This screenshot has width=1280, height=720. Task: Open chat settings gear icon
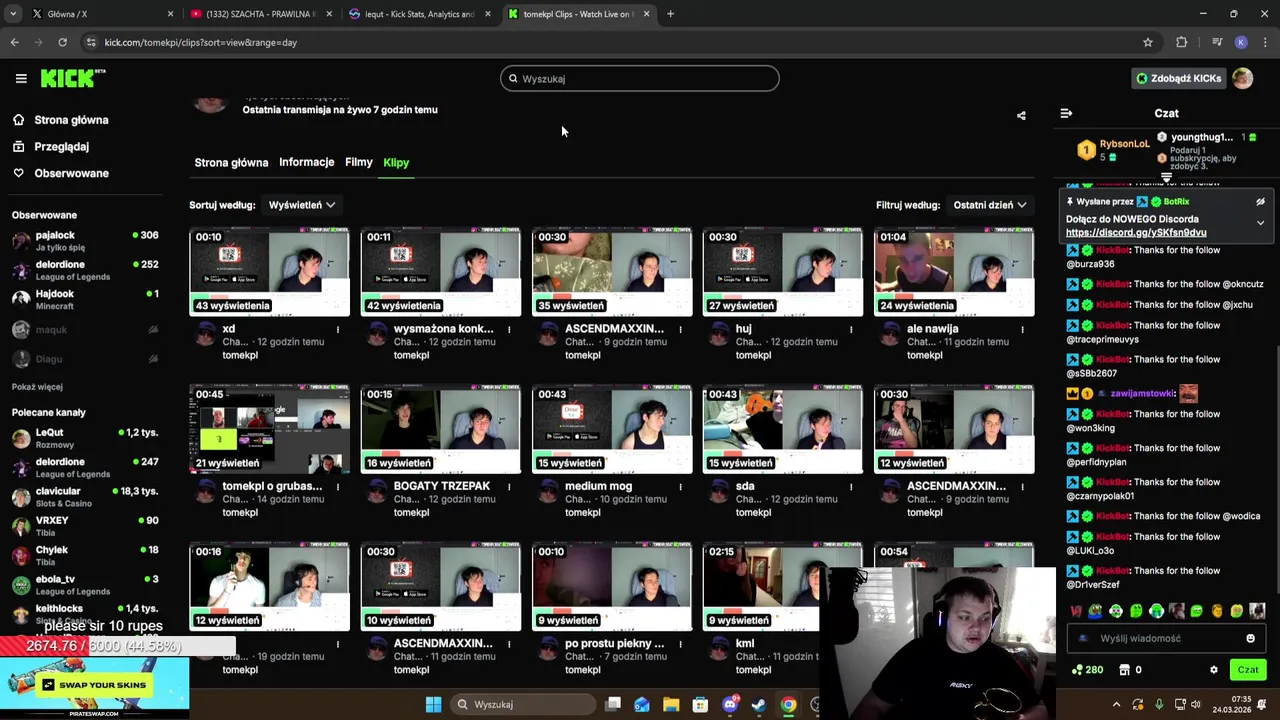[x=1214, y=670]
